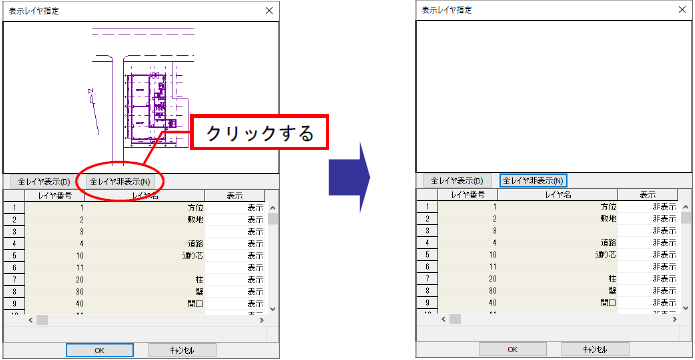Click キャンセル in the right dialog
The image size is (695, 360).
pos(595,349)
